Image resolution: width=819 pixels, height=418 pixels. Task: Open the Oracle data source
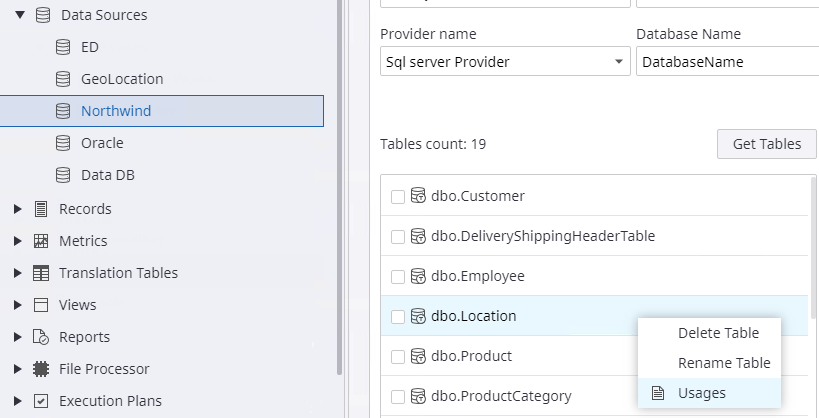click(102, 143)
